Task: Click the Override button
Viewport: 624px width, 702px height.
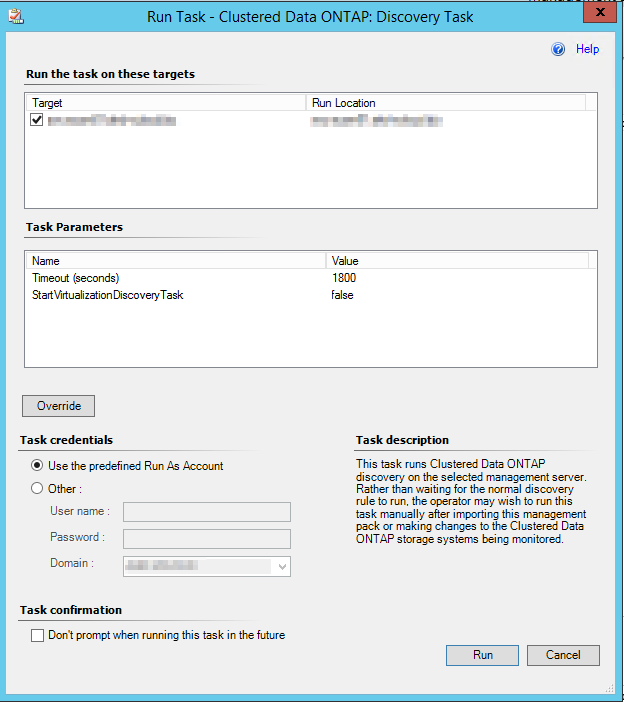Action: tap(59, 406)
